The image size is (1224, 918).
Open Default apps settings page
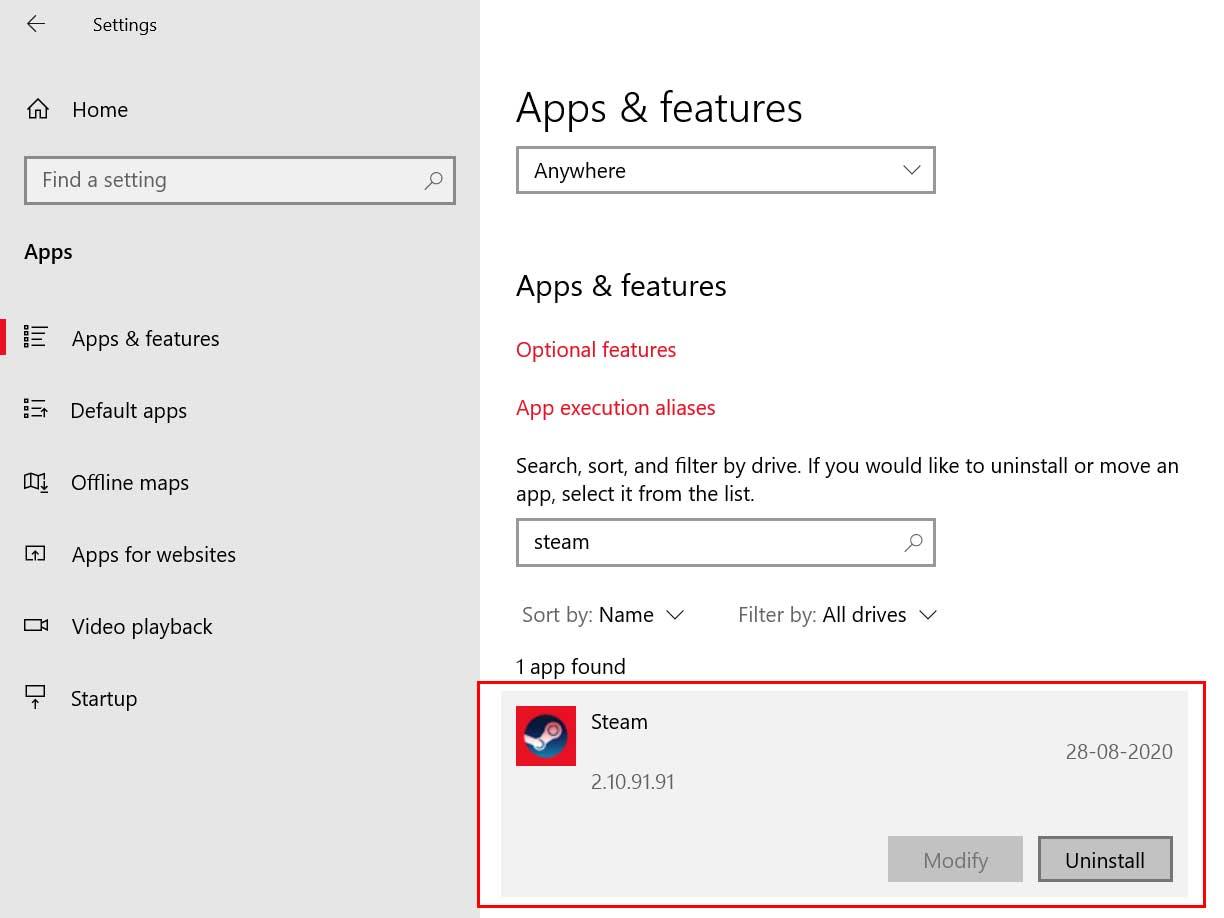128,411
